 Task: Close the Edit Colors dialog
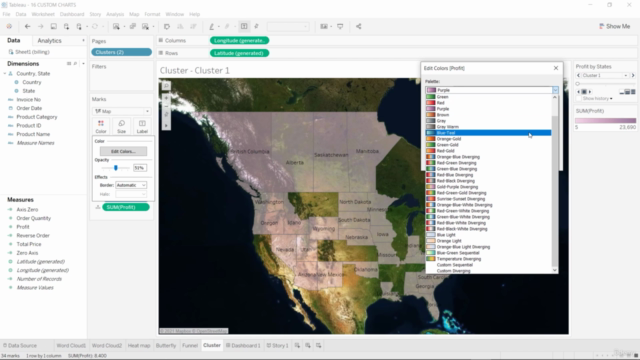click(556, 68)
